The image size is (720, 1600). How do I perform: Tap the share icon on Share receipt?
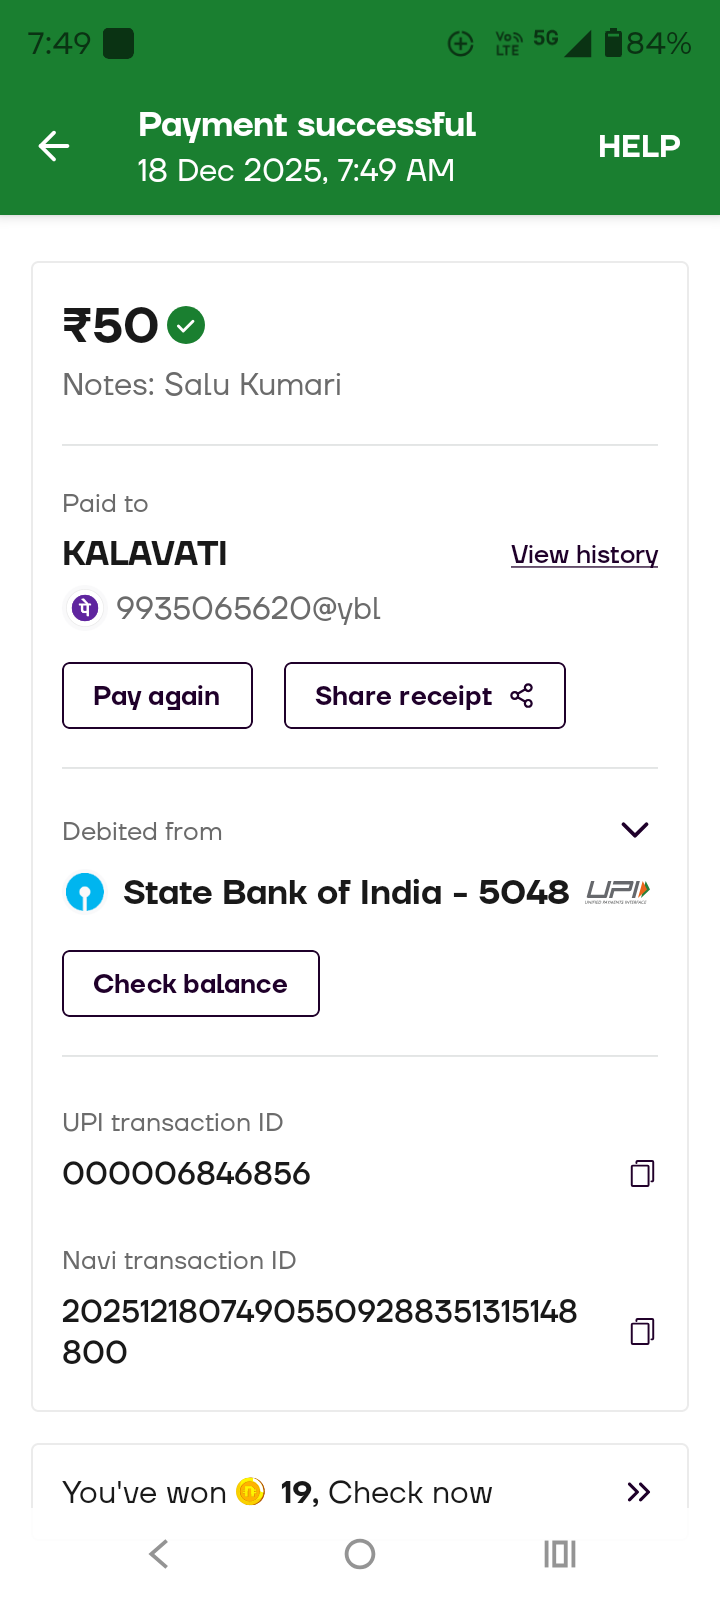coord(522,696)
